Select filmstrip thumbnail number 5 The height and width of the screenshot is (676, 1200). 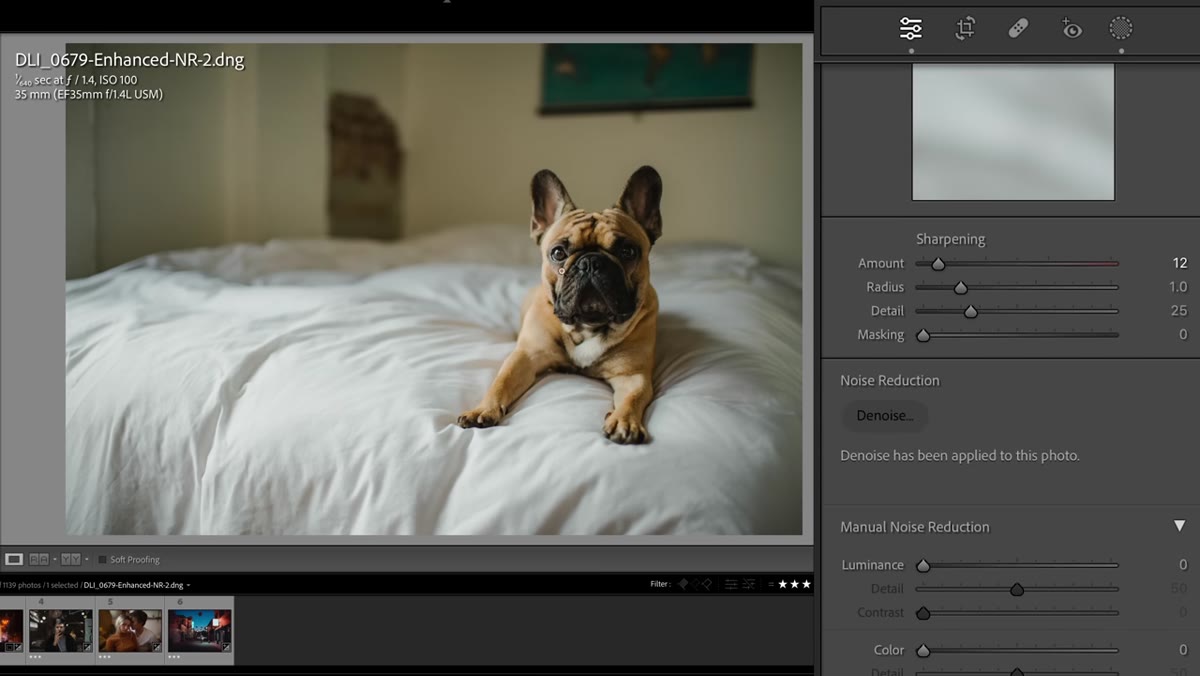click(x=130, y=630)
